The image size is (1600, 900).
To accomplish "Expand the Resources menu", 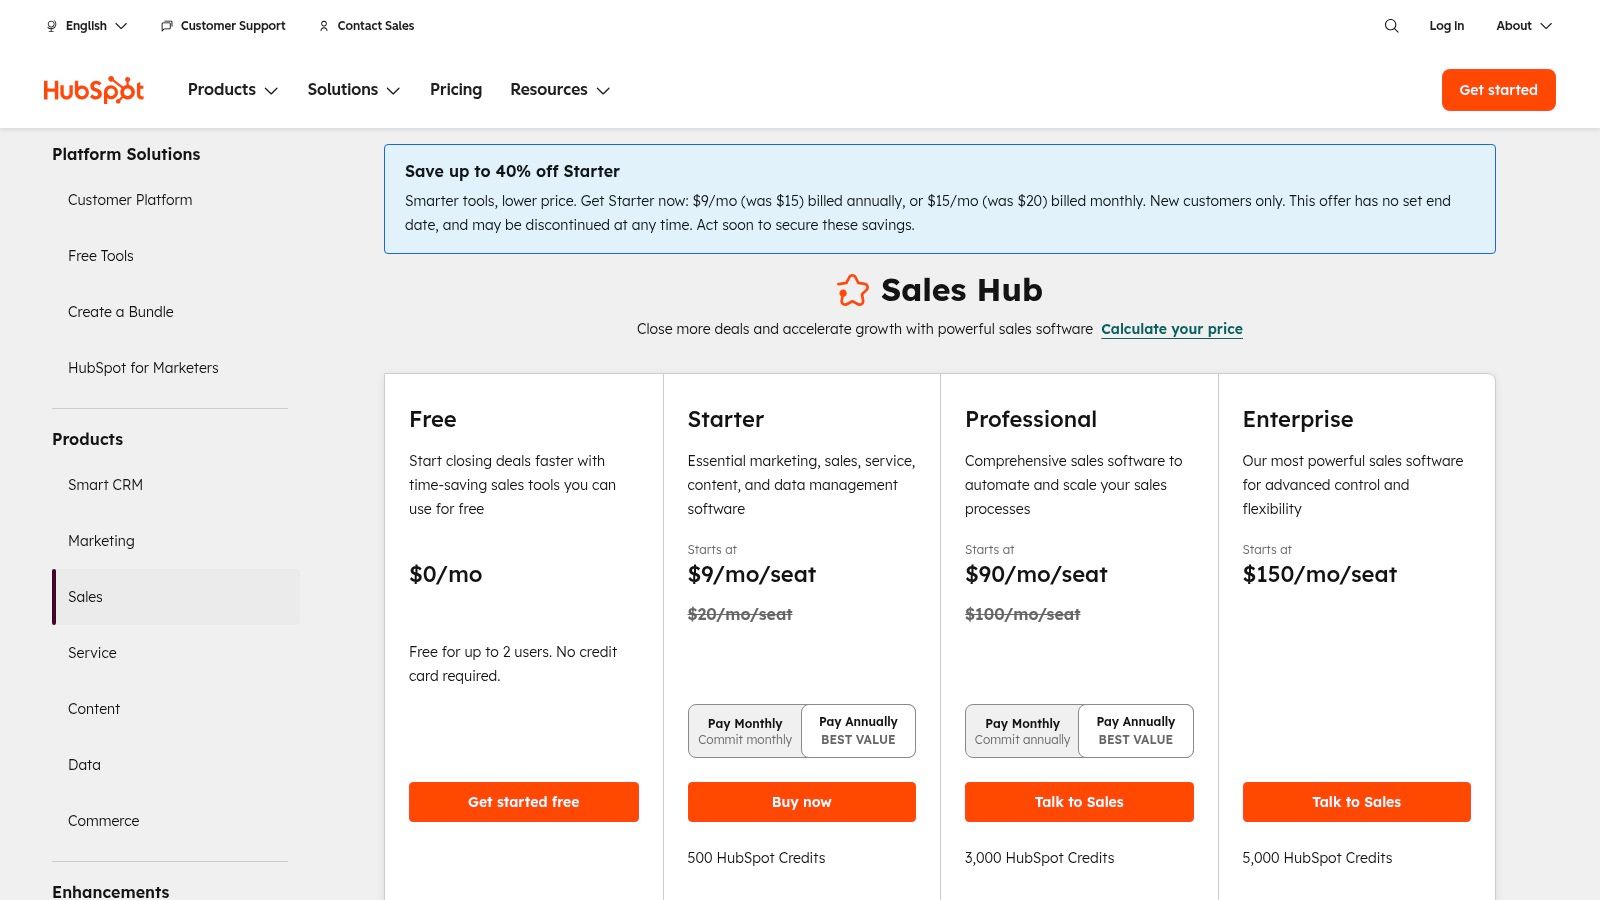I will click(x=559, y=89).
